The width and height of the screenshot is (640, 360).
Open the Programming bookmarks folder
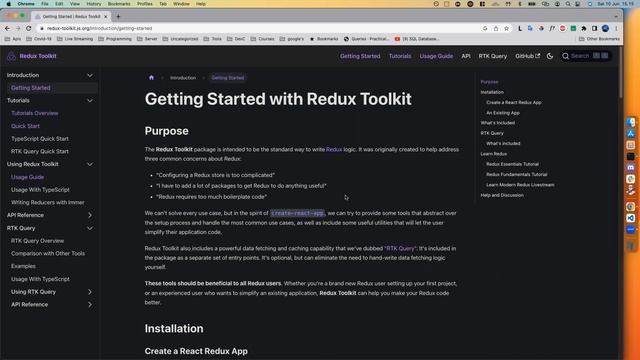tap(115, 39)
